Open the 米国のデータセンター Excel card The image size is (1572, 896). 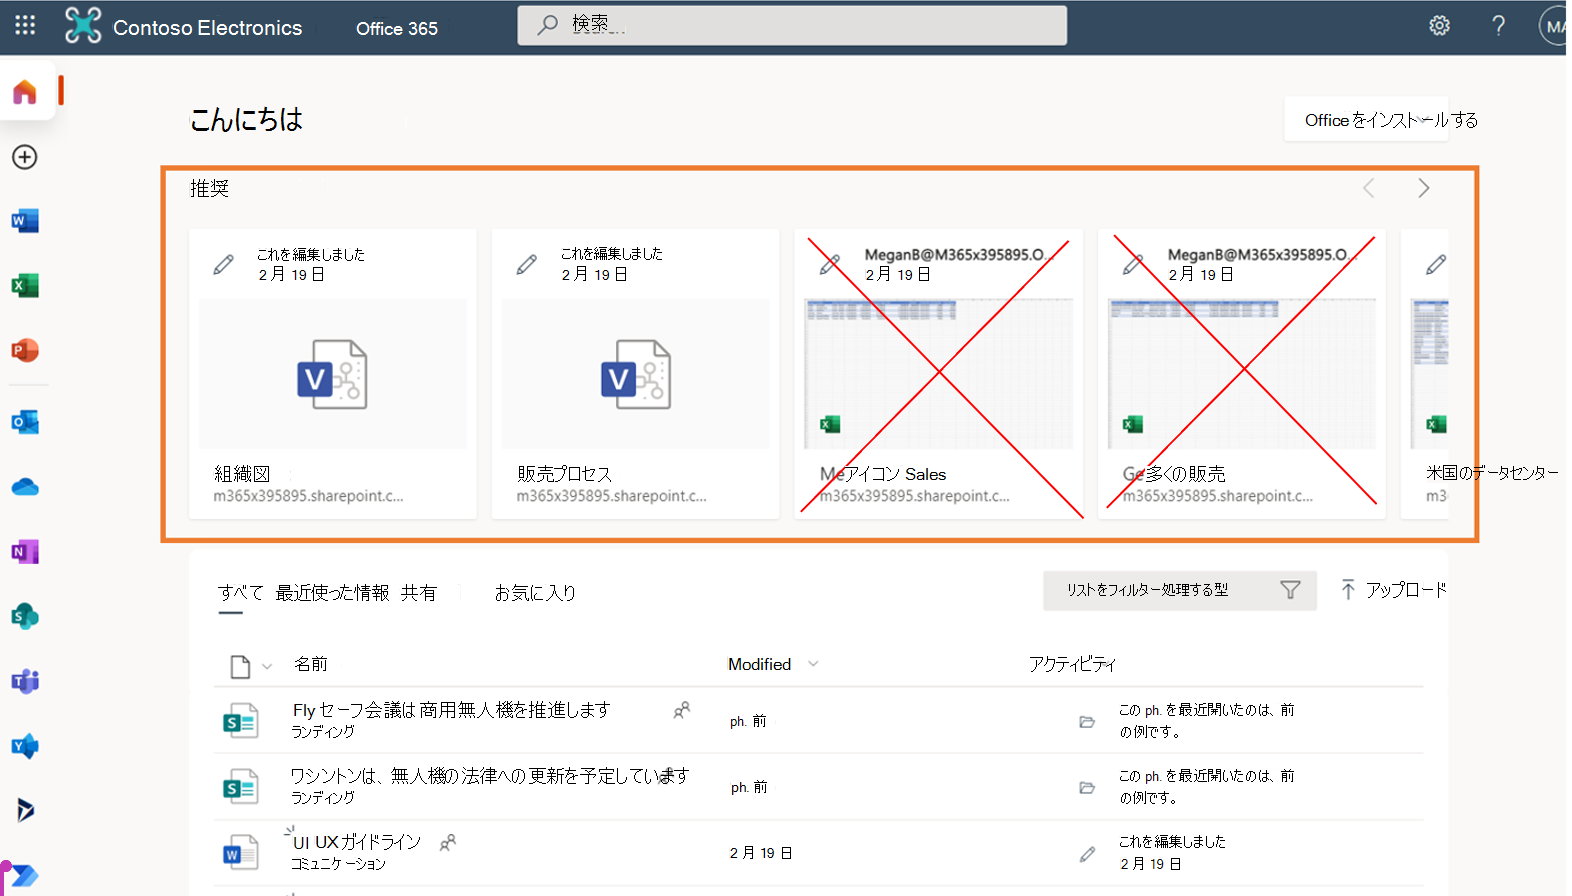coord(1426,374)
